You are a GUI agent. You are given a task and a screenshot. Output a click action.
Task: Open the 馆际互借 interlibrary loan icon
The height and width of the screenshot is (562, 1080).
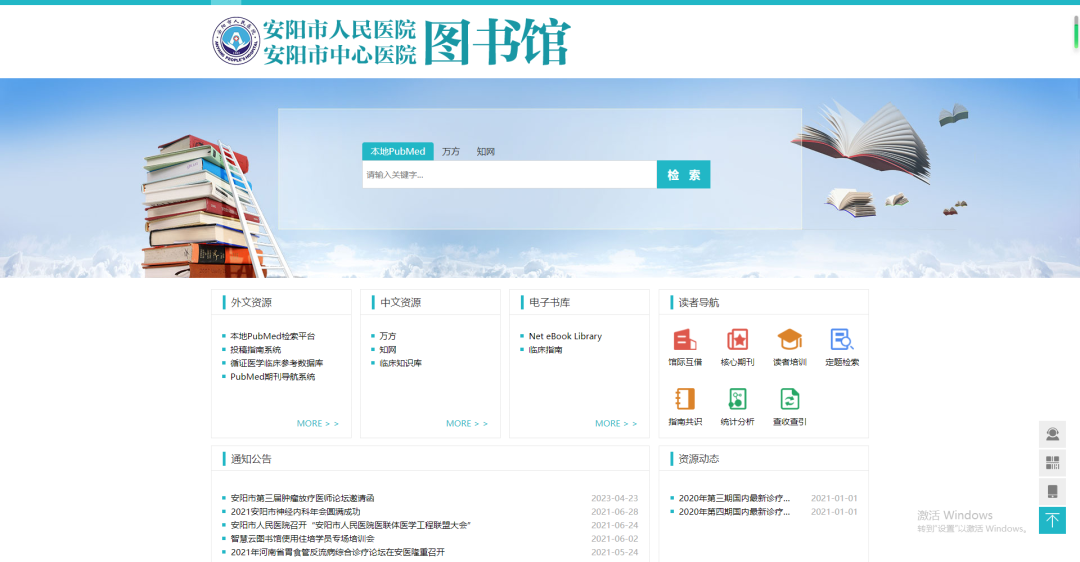point(685,341)
